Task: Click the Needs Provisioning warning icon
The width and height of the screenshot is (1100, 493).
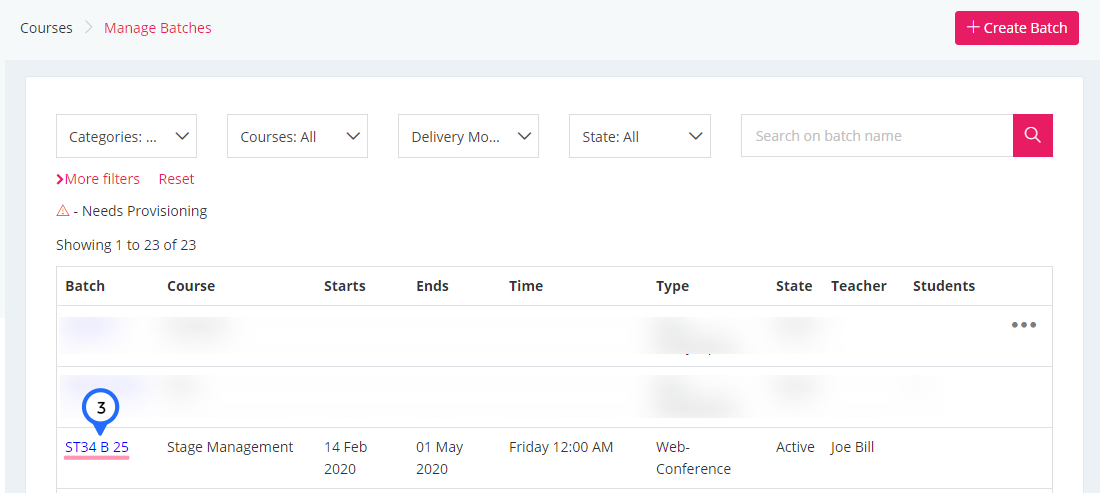Action: [62, 210]
